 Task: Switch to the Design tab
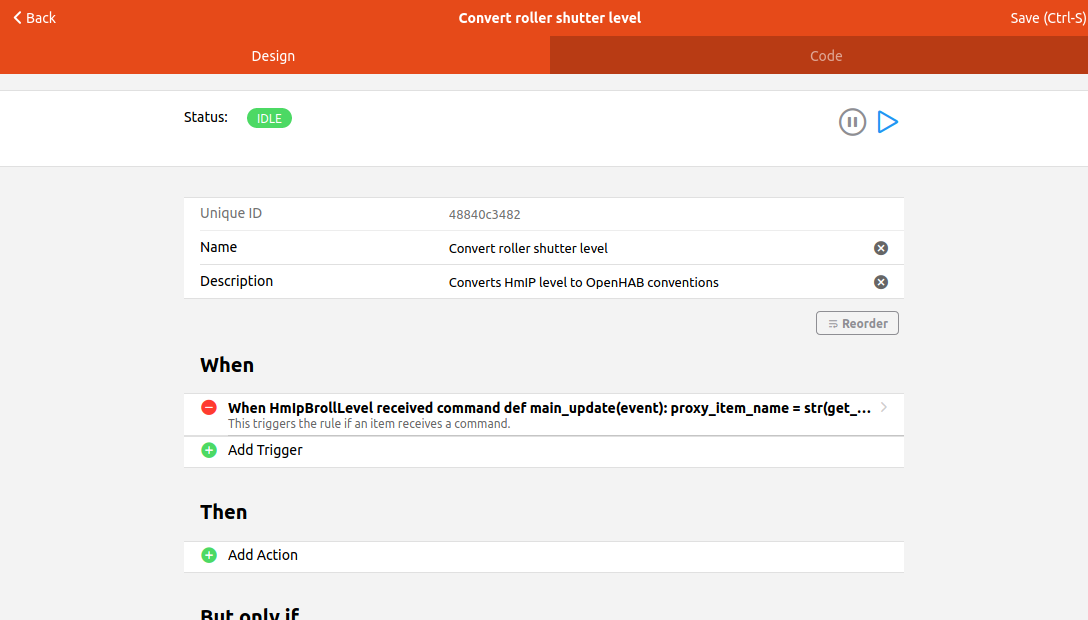(273, 56)
